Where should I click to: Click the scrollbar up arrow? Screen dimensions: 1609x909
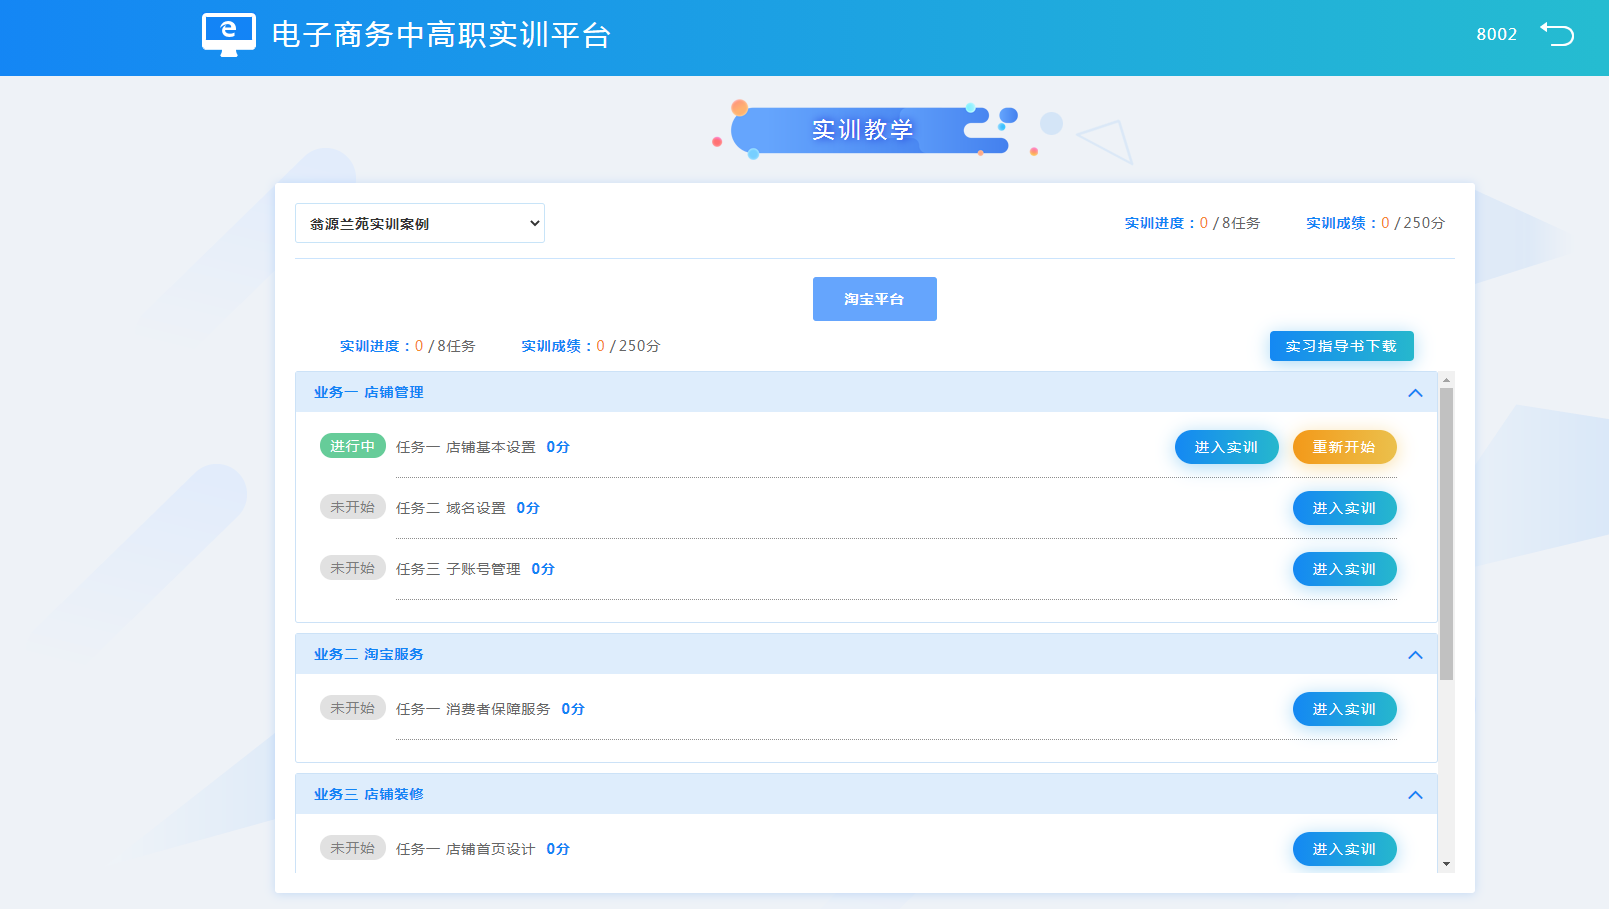(x=1446, y=380)
